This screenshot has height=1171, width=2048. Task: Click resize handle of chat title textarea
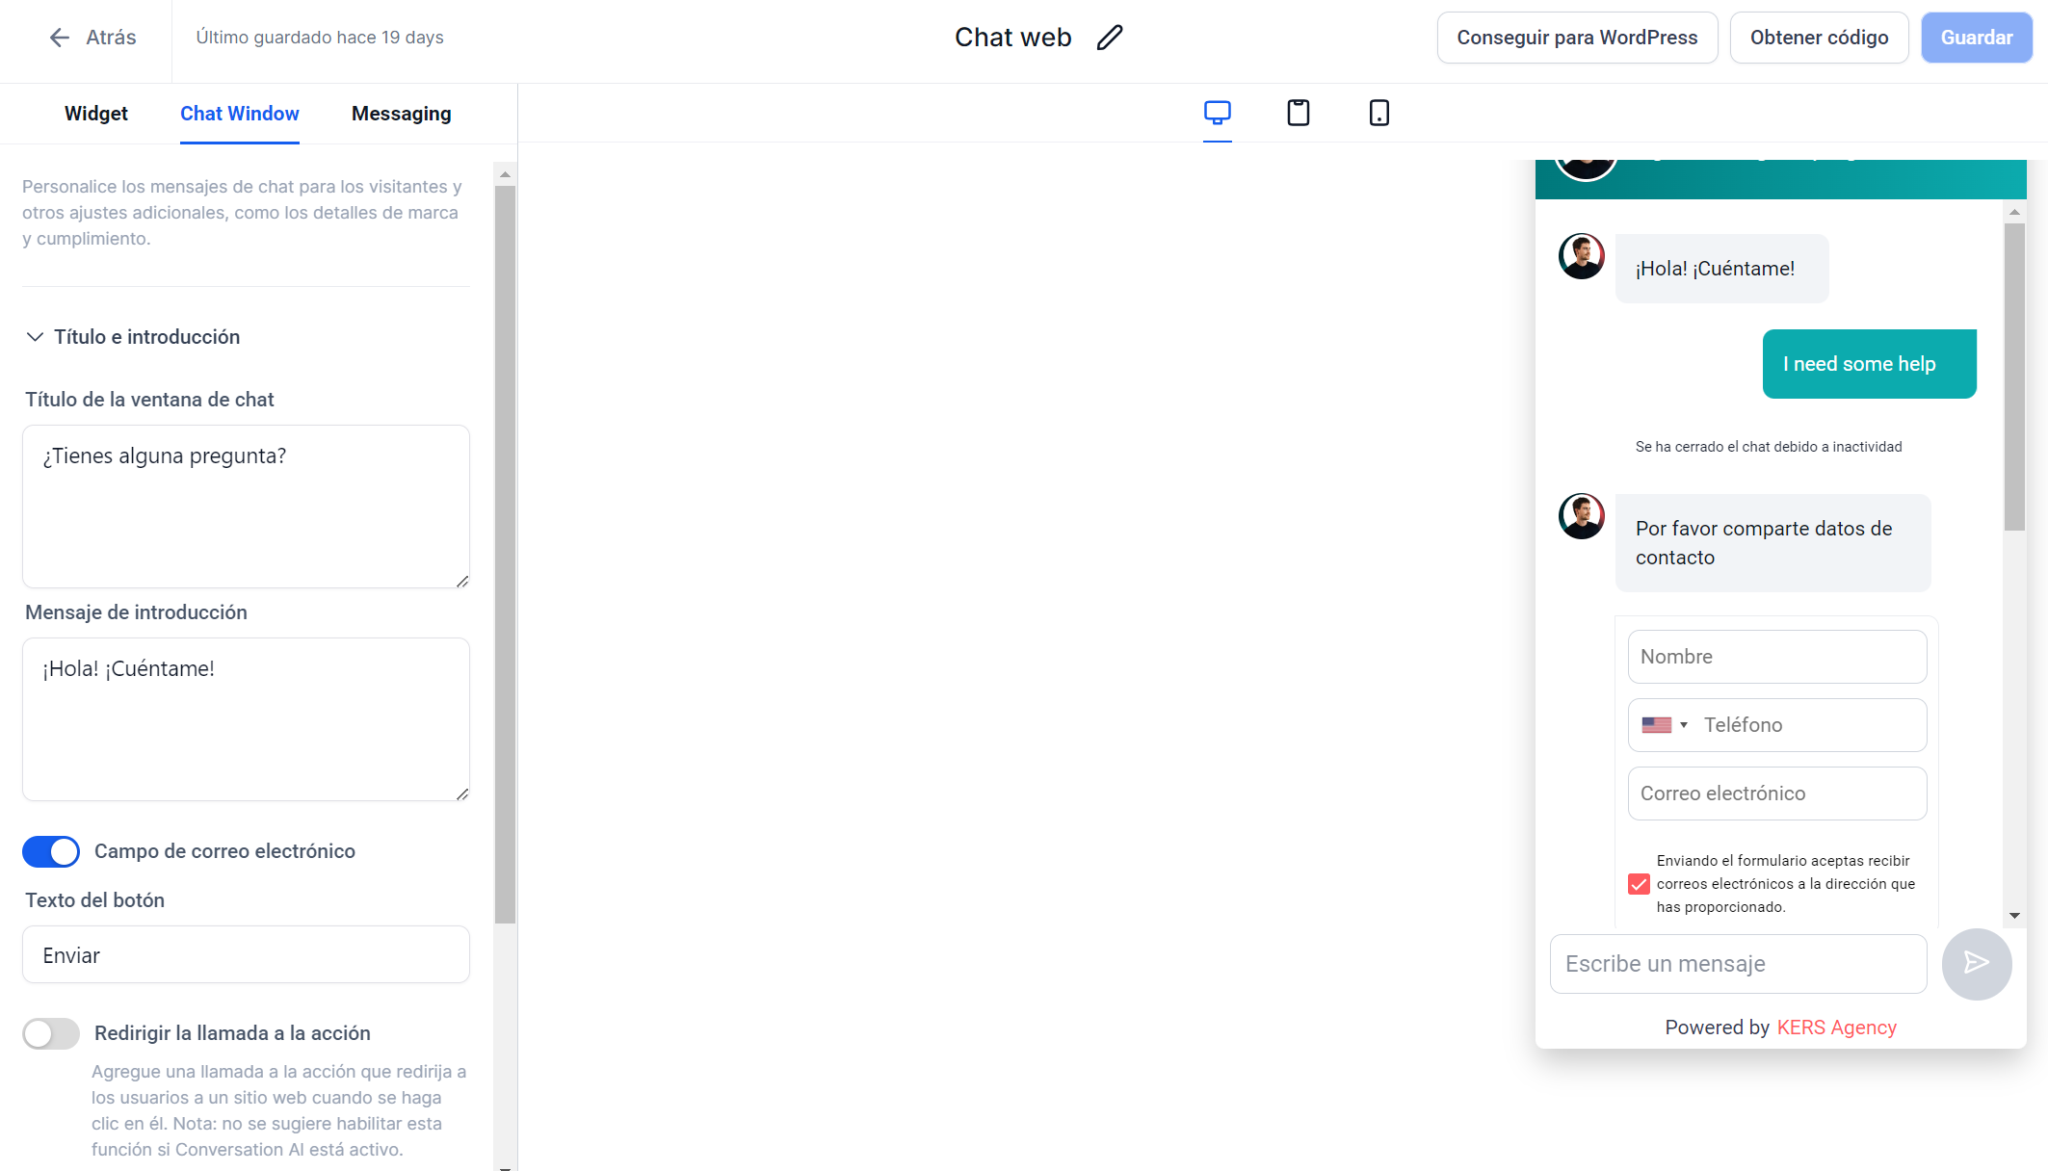click(x=462, y=581)
